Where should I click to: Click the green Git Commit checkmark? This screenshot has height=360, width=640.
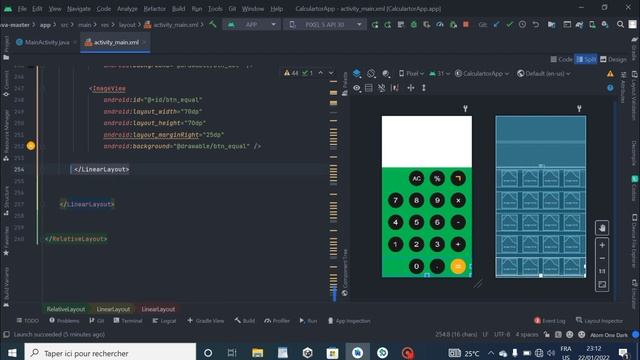pyautogui.click(x=509, y=24)
